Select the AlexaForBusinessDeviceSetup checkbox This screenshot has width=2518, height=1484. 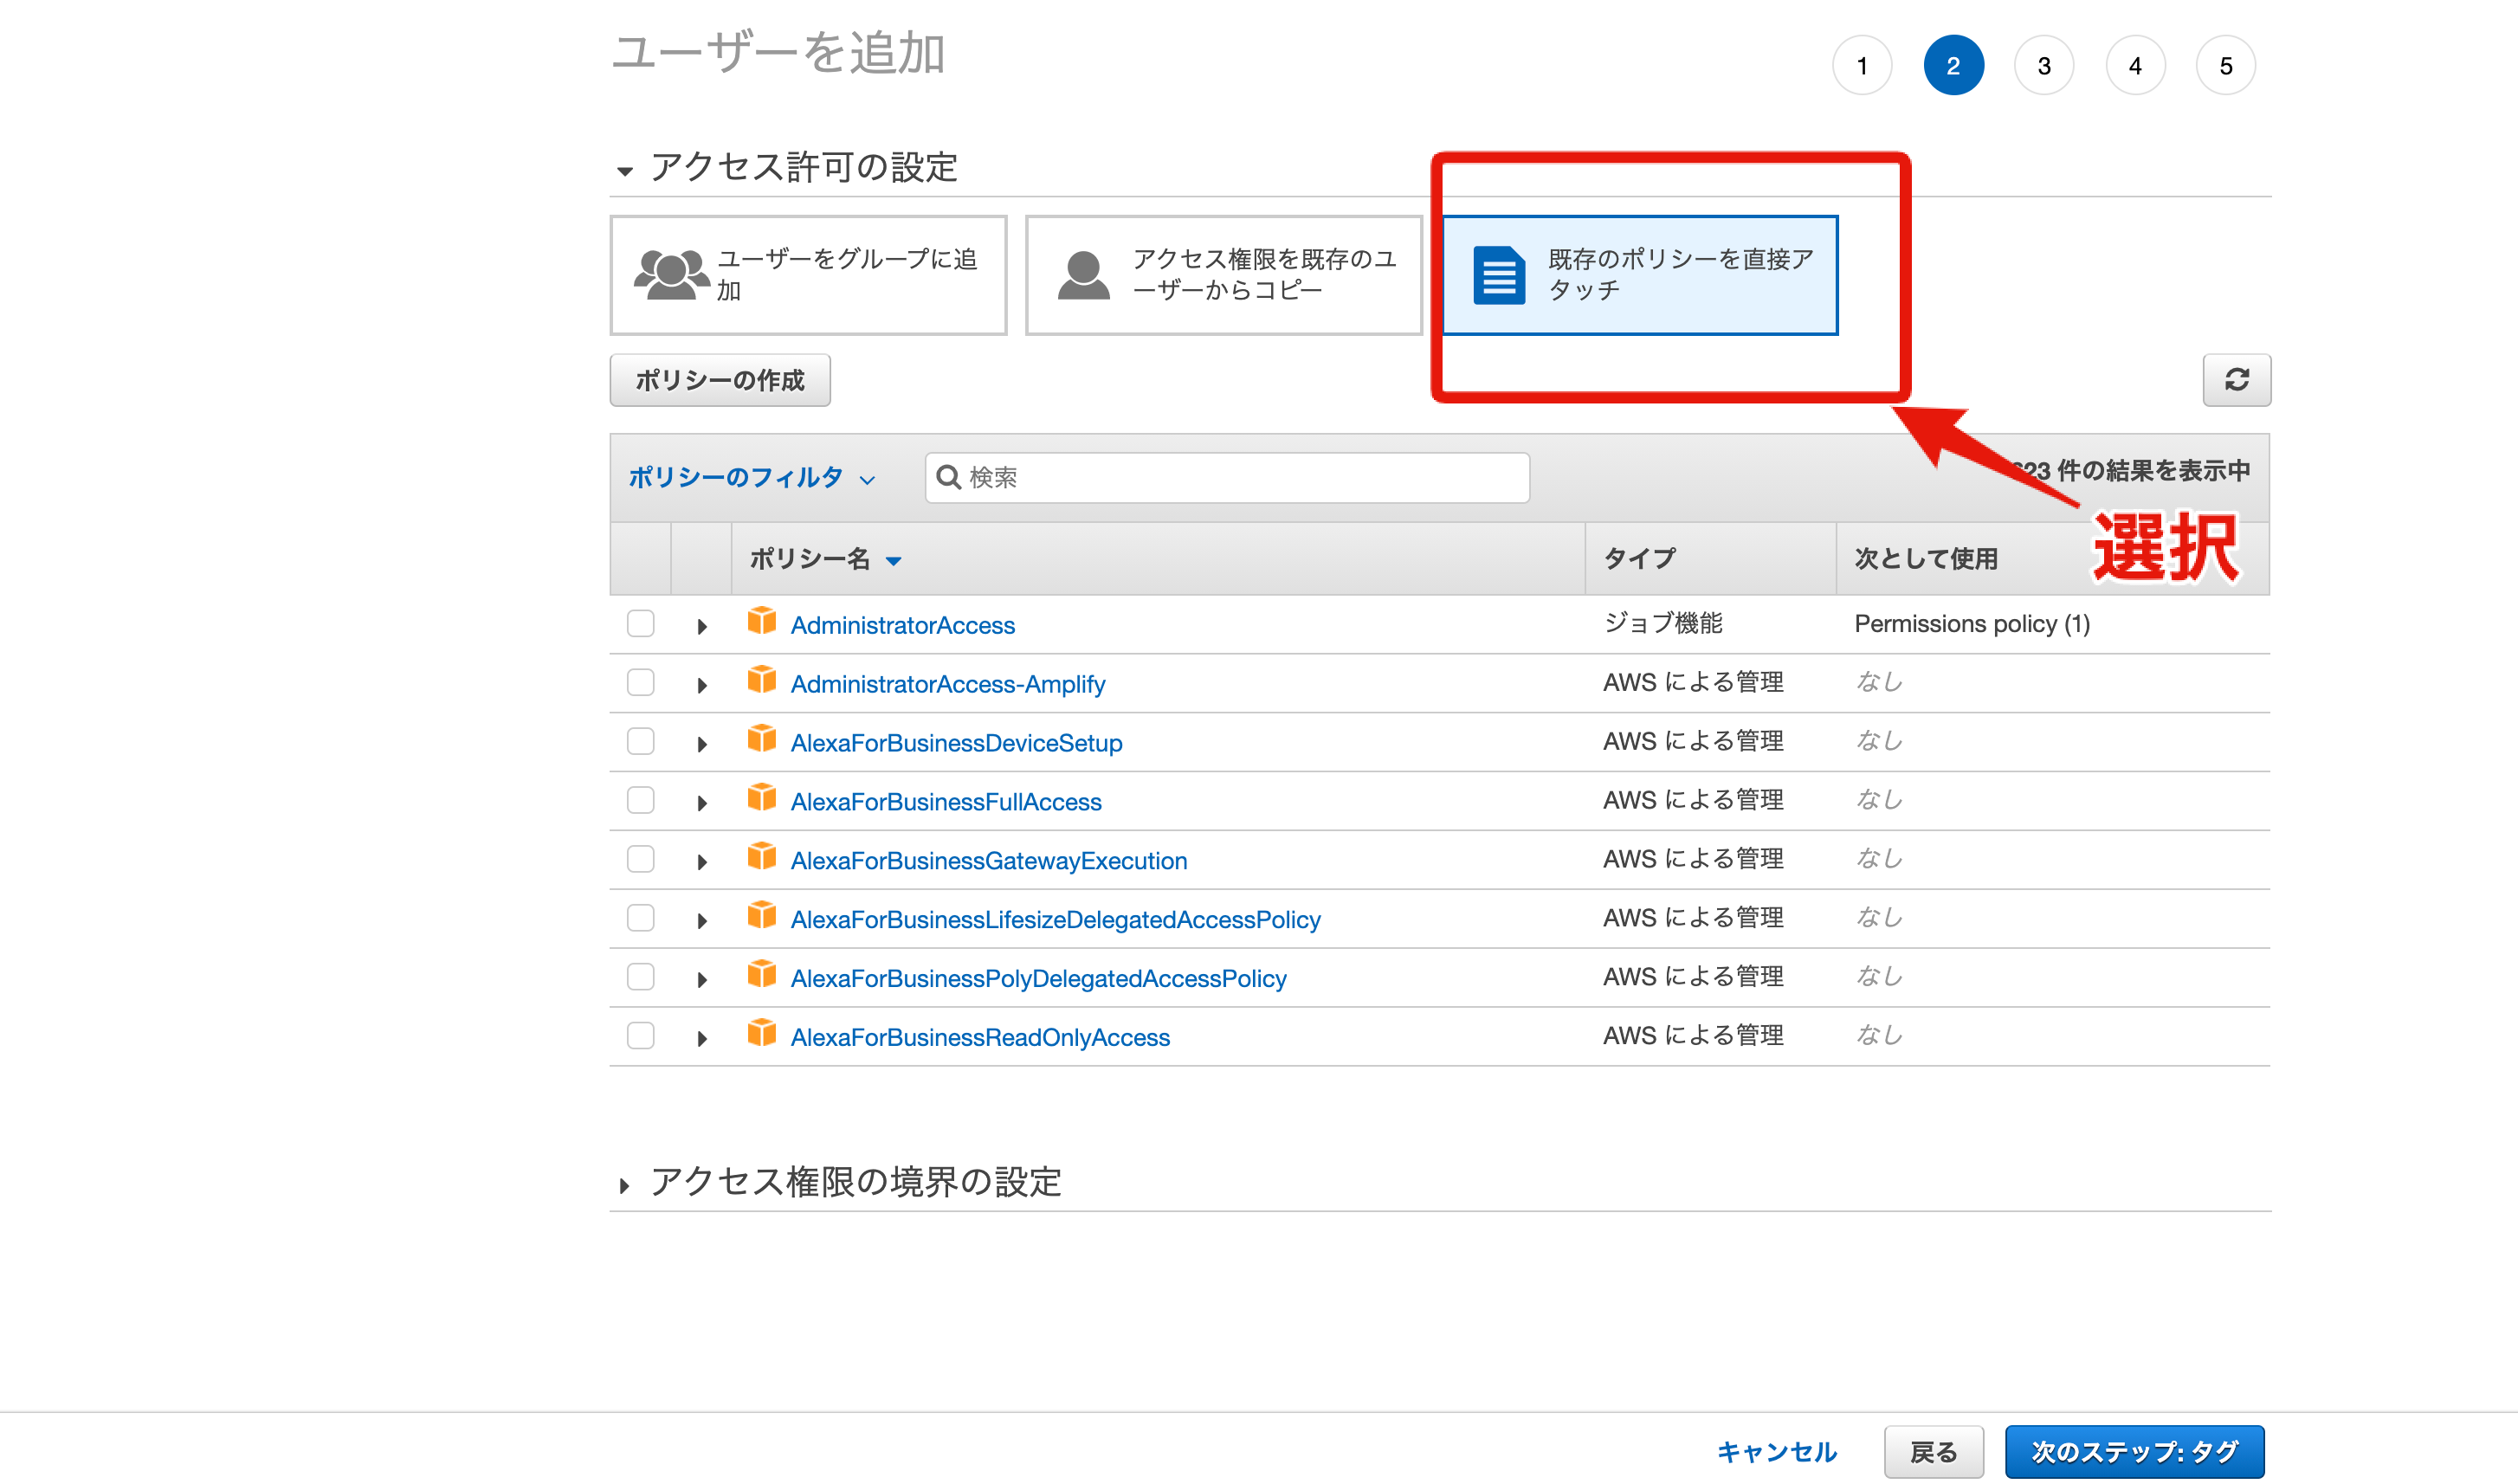(640, 742)
